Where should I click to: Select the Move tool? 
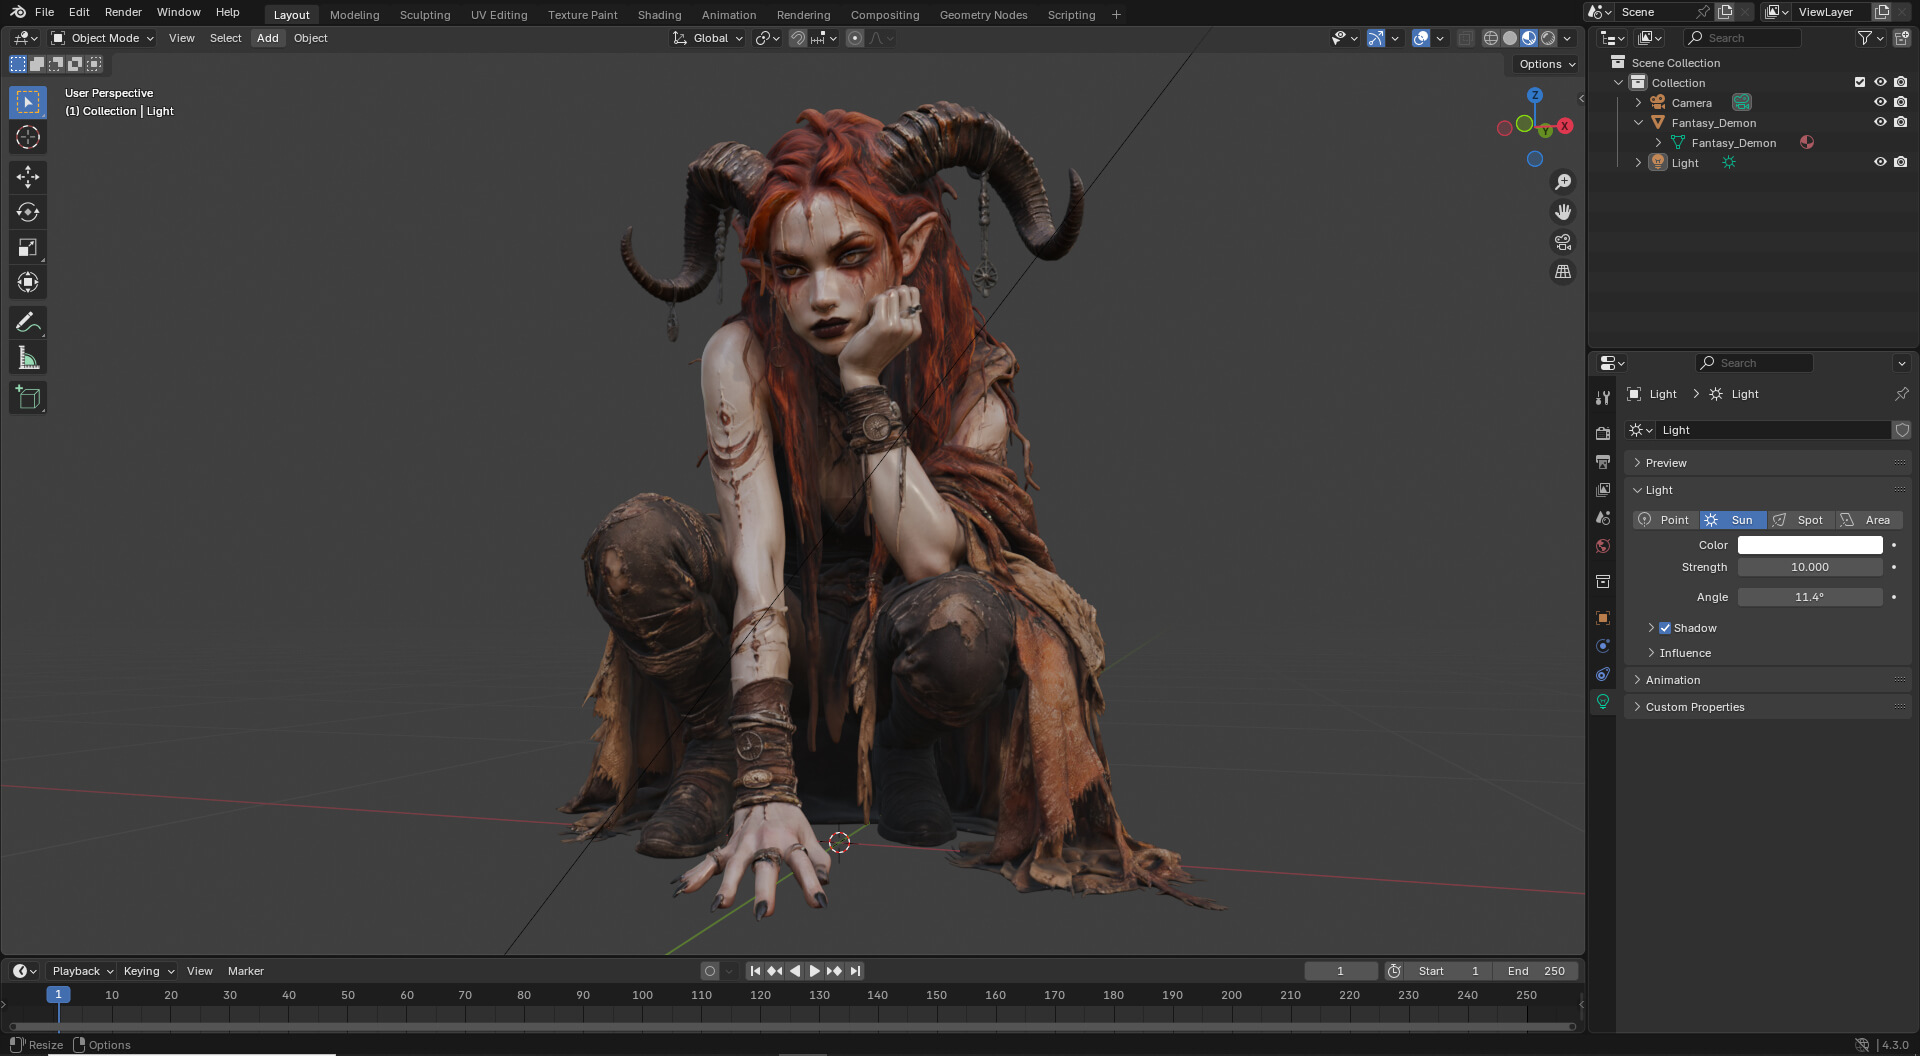28,177
